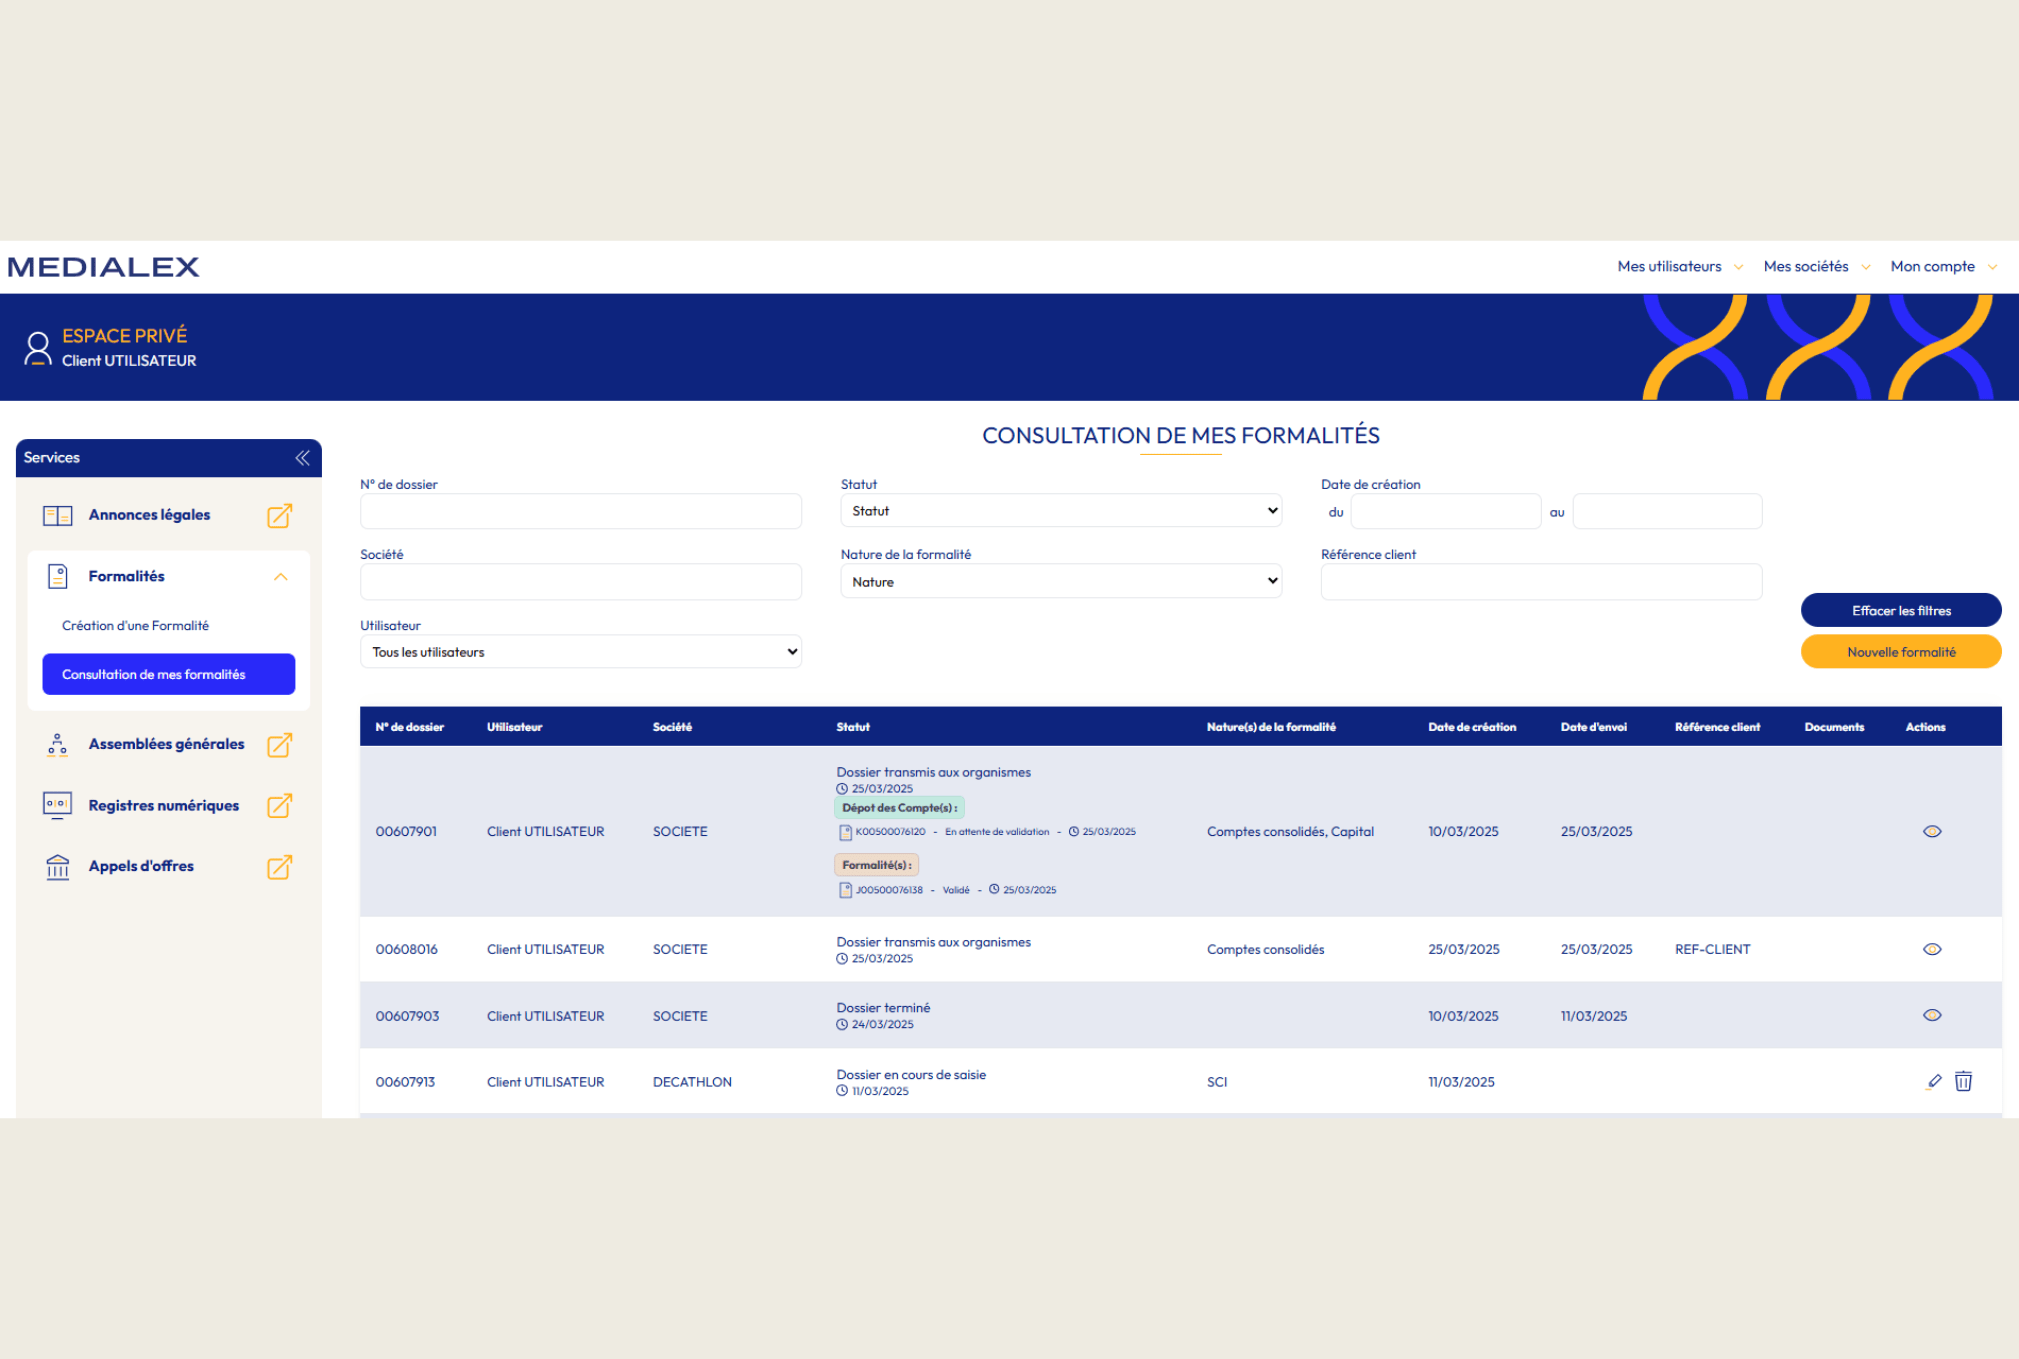
Task: Select Consultation de mes formalités
Action: [x=169, y=674]
